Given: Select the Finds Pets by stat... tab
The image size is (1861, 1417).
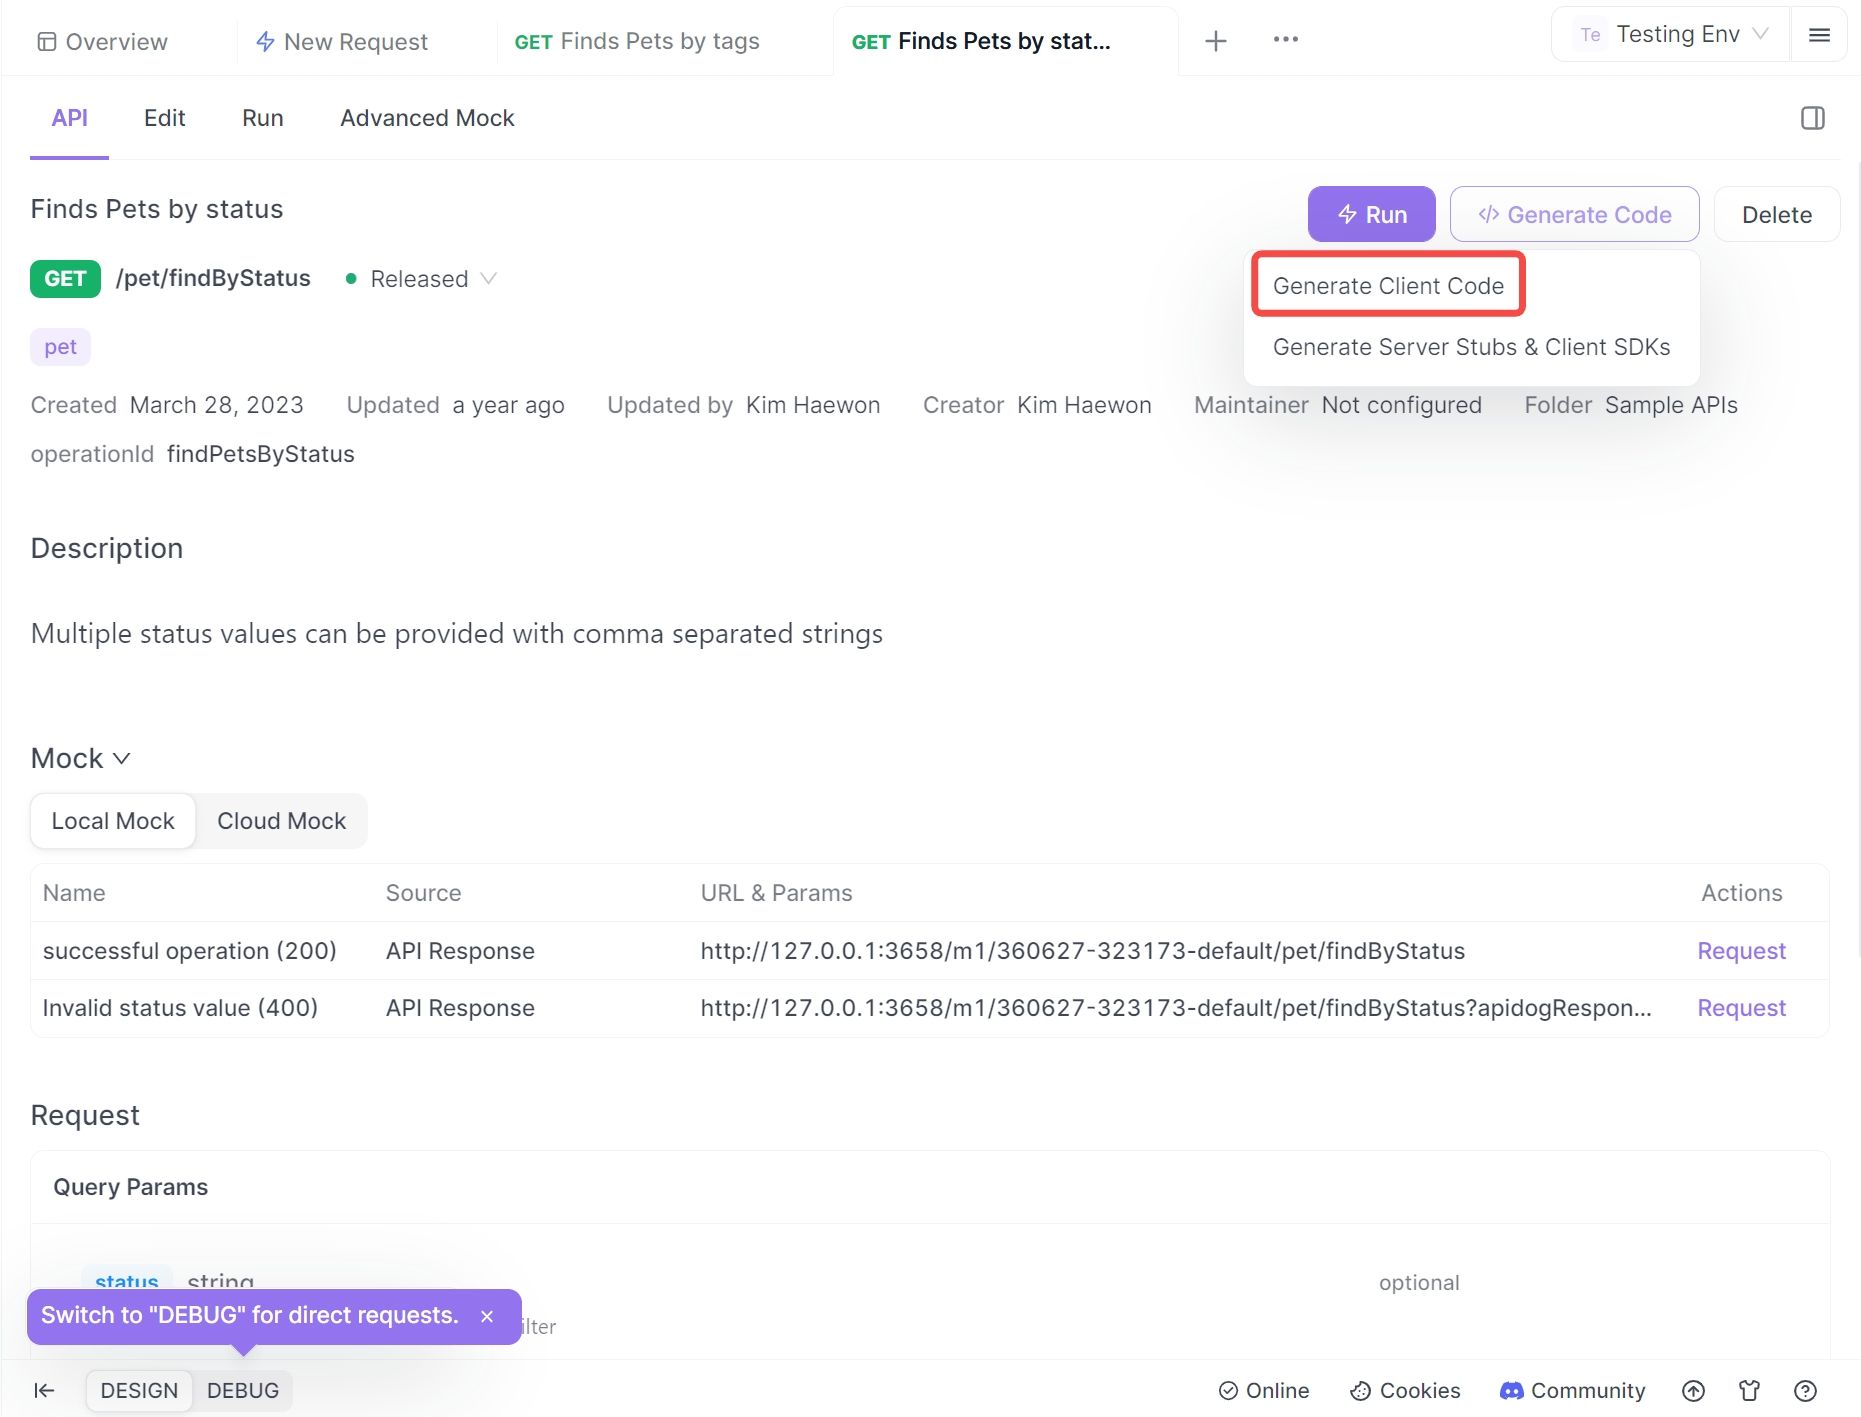Looking at the screenshot, I should point(981,41).
